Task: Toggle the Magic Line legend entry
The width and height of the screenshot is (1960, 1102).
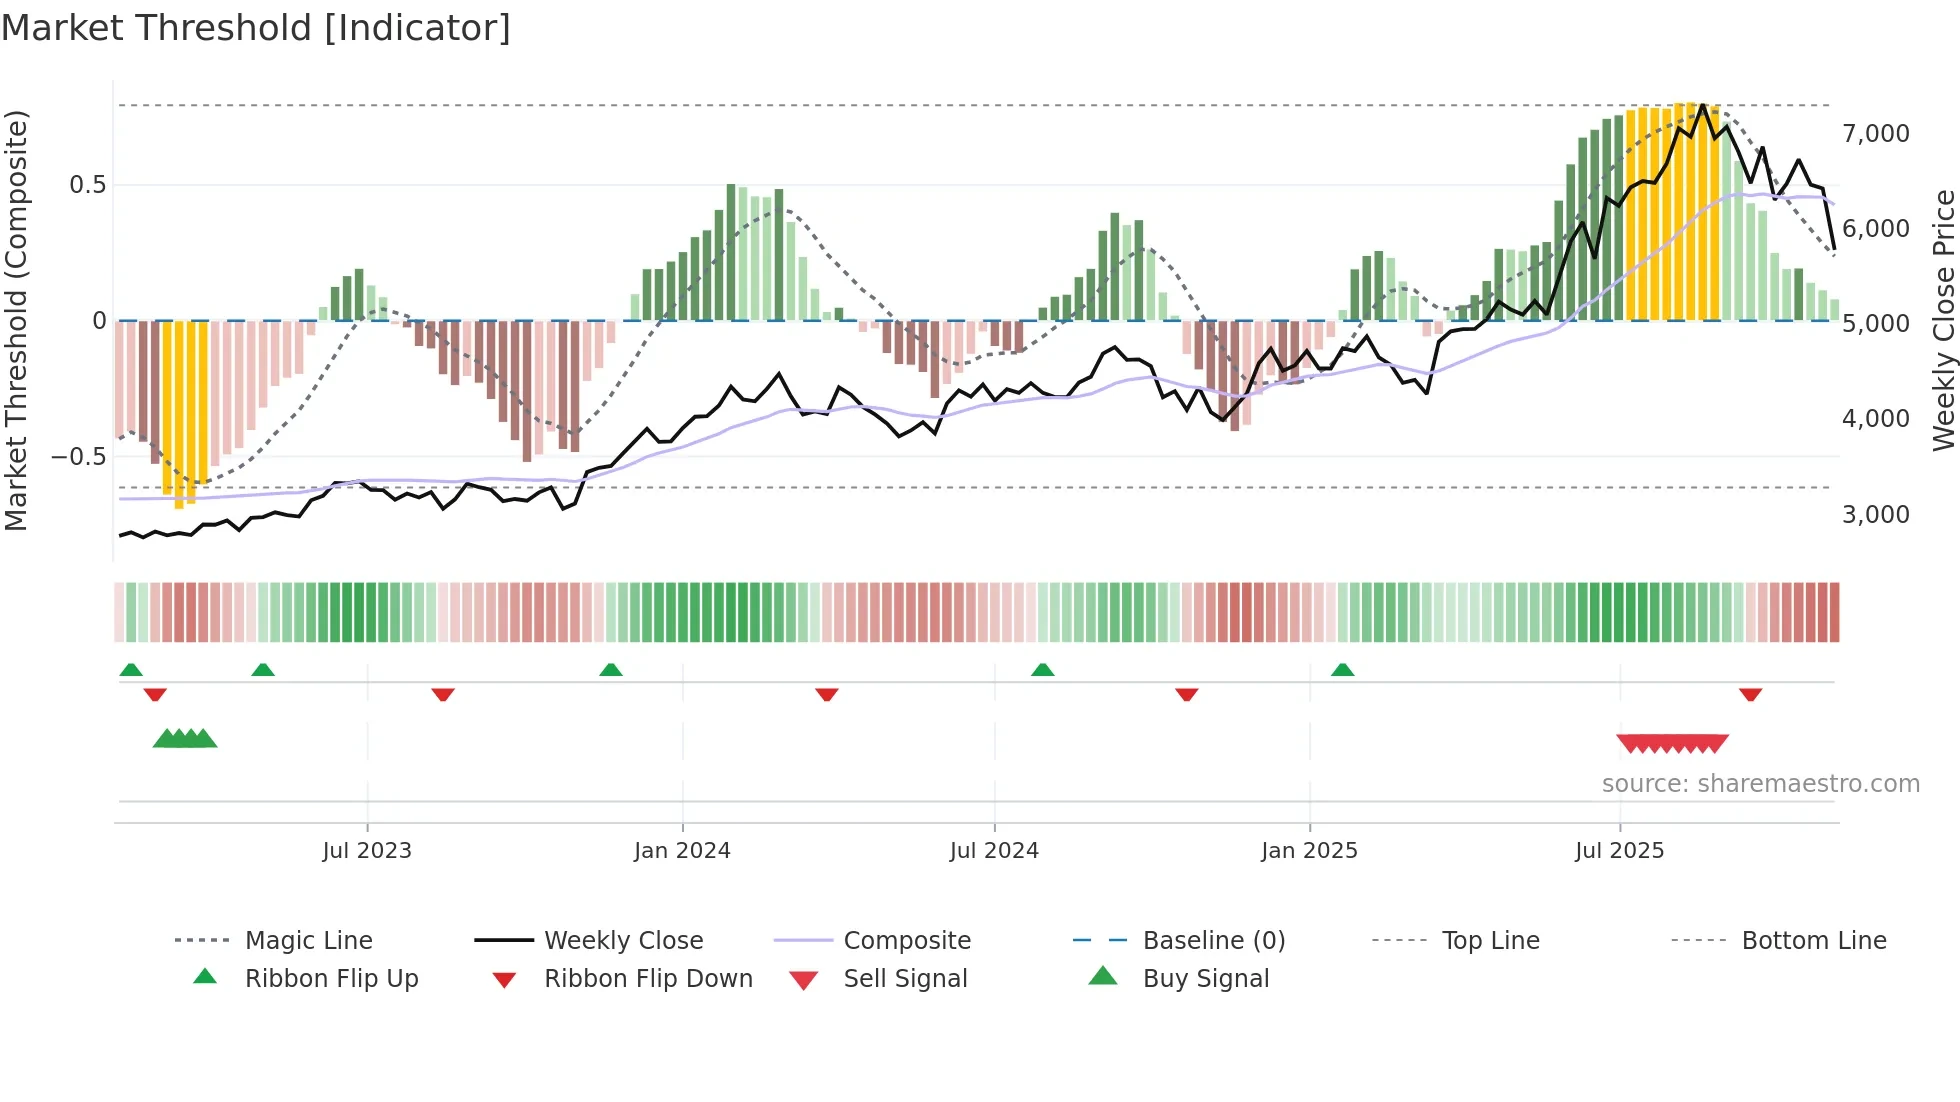Action: [308, 941]
